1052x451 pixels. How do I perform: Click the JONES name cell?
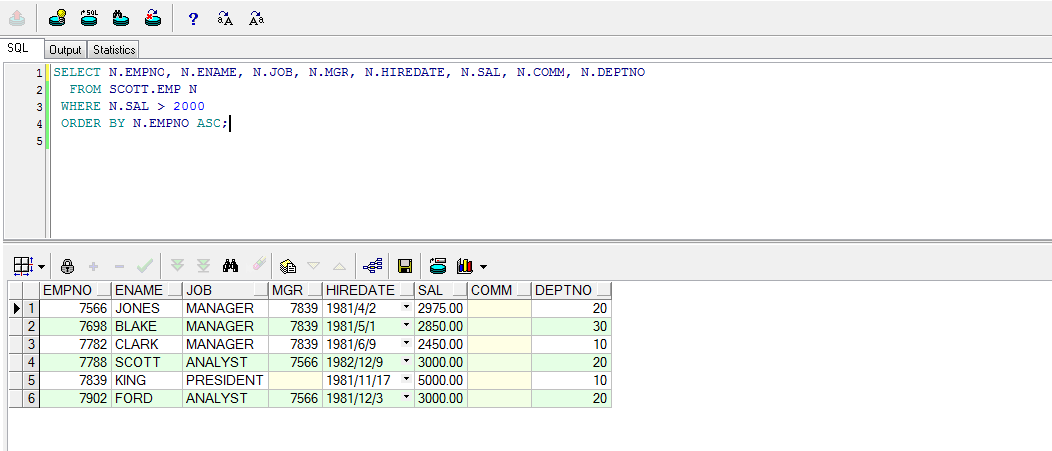[147, 308]
